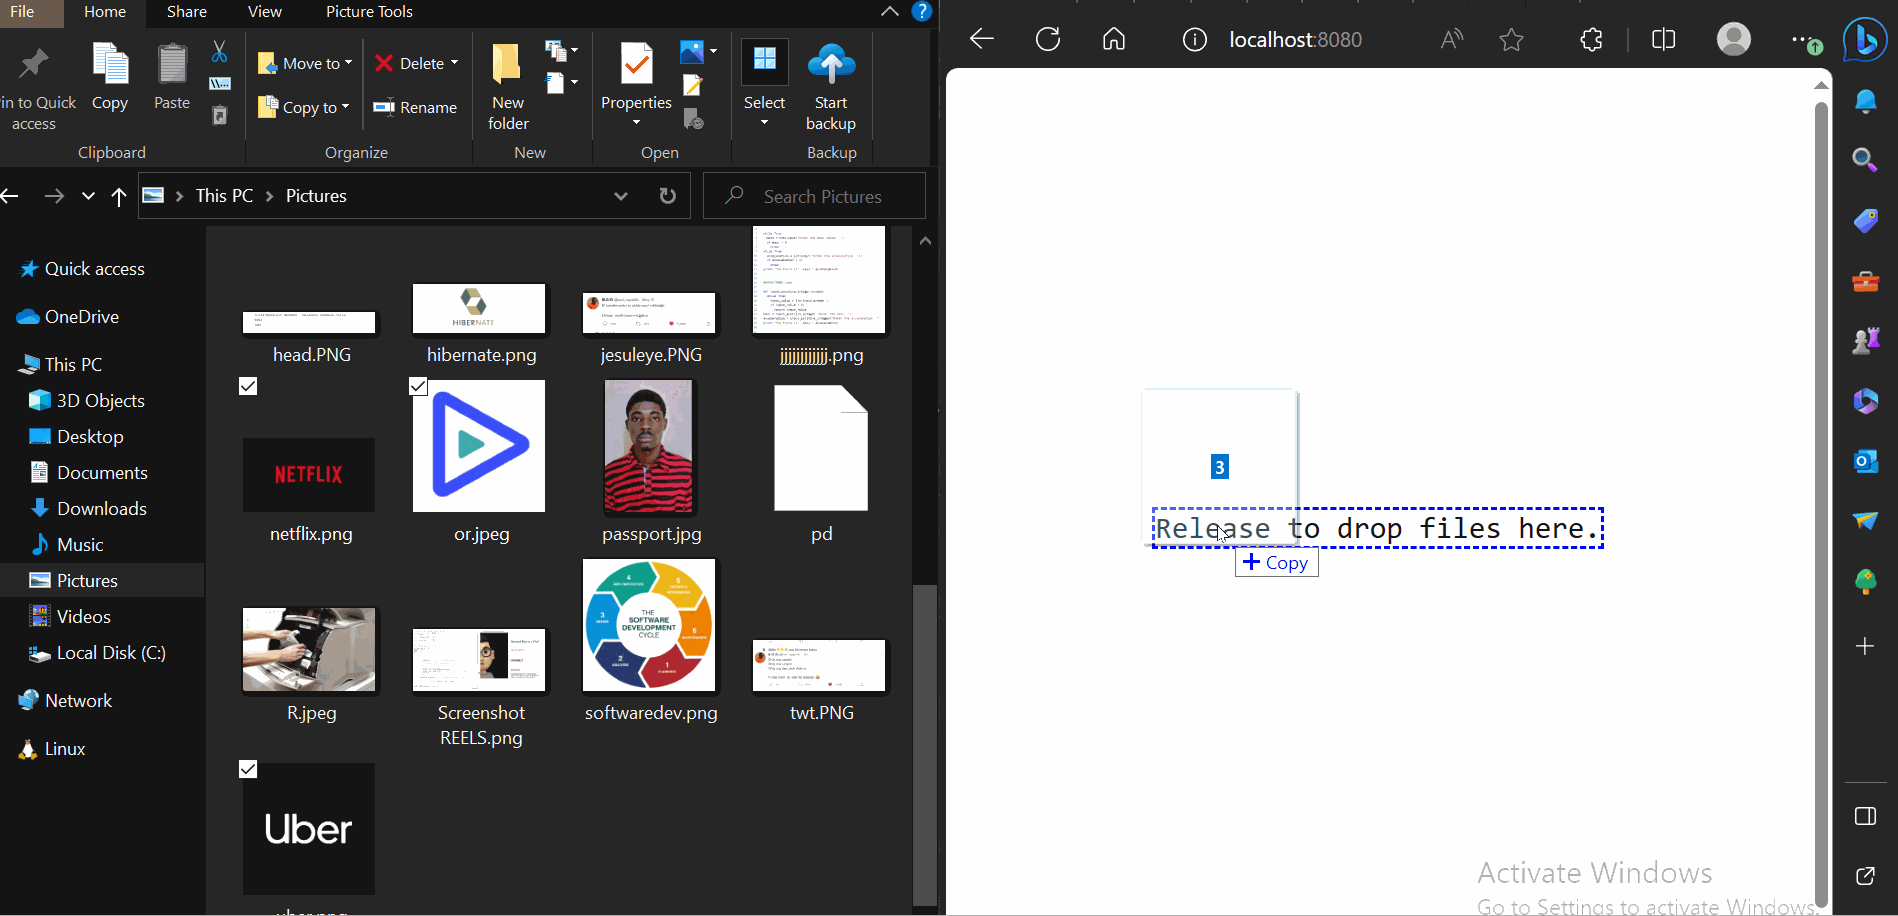
Task: Click the Cut scissors icon in Clipboard group
Action: pyautogui.click(x=219, y=51)
